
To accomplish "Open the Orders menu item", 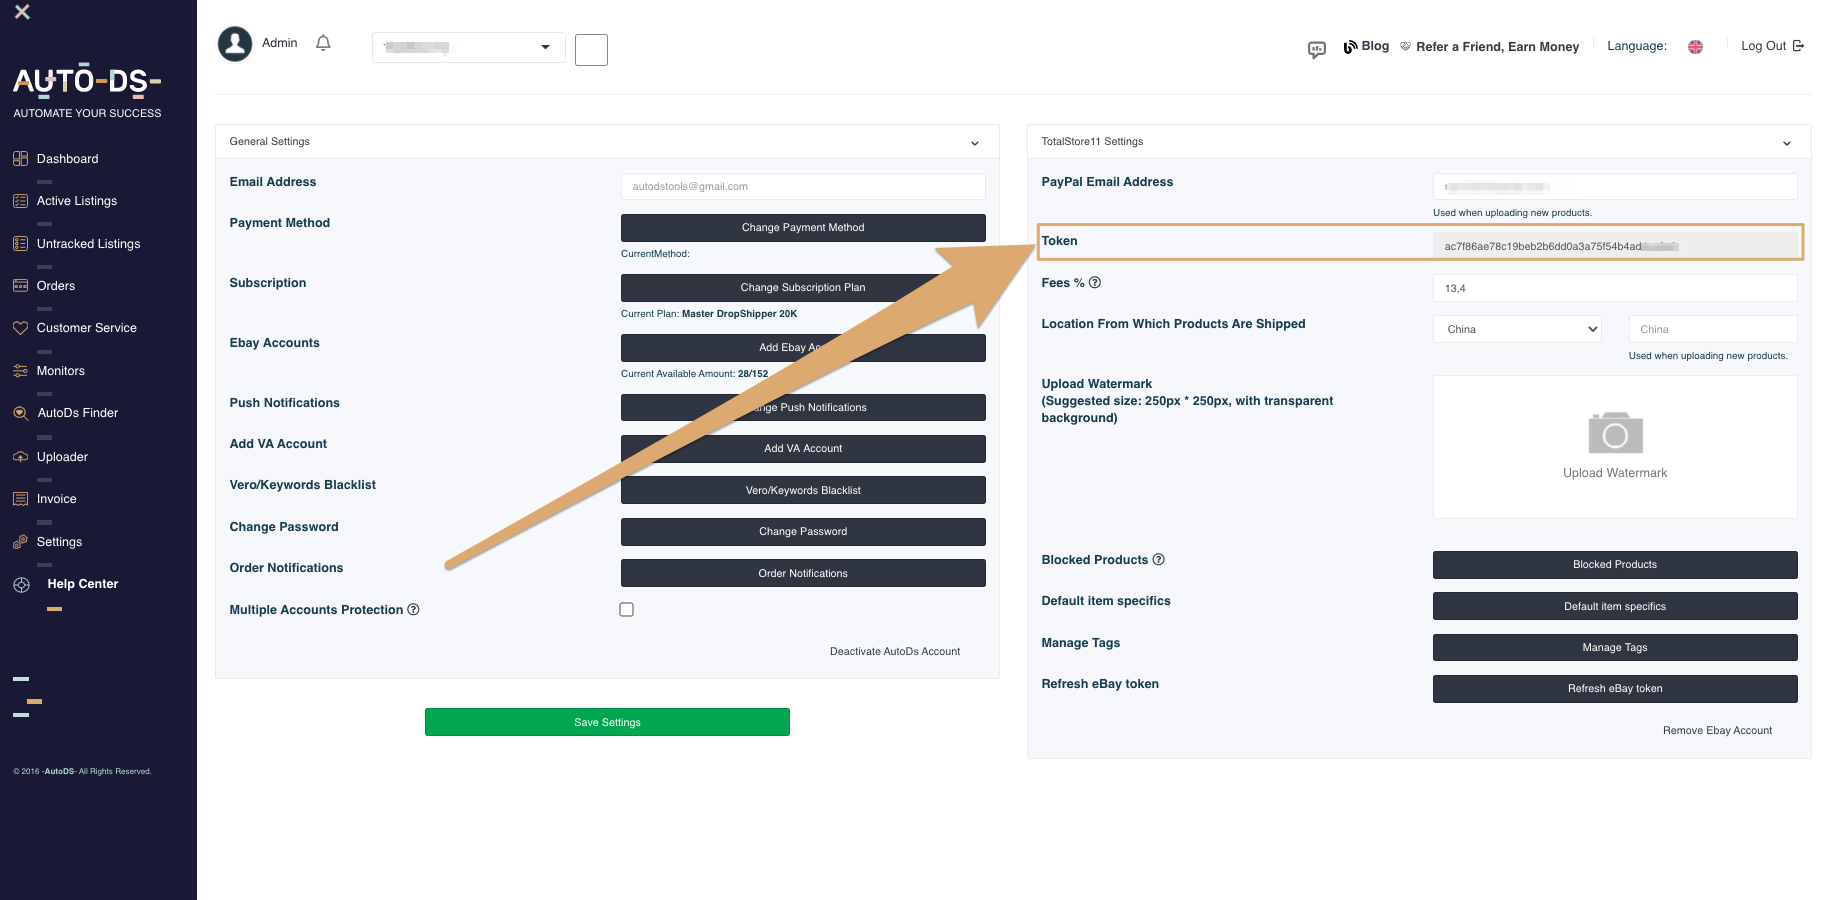I will click(x=56, y=285).
